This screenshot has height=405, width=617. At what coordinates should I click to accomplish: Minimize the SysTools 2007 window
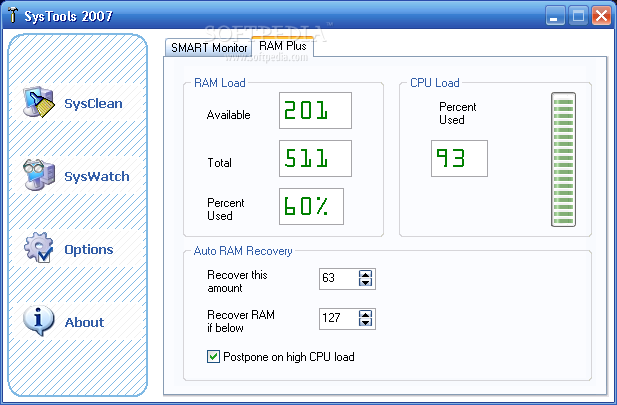(555, 16)
